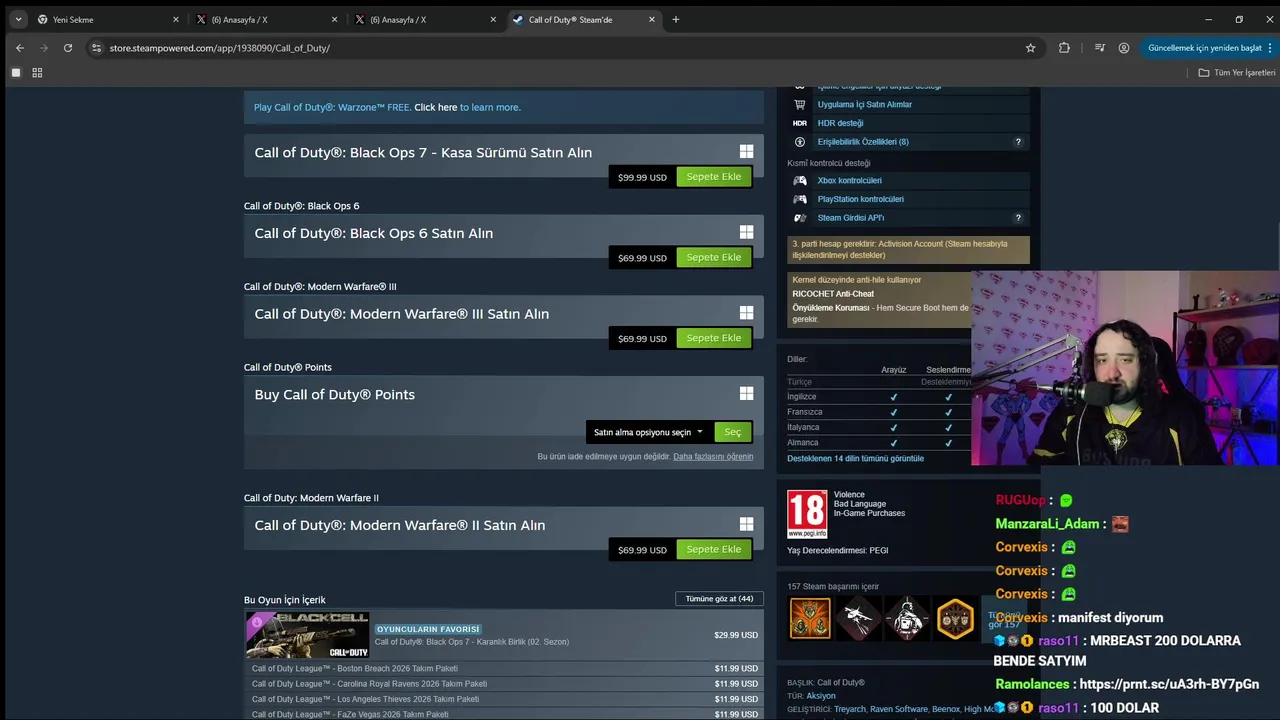Click the tab groups grid icon in bookmarks bar
1280x720 pixels.
(x=37, y=73)
